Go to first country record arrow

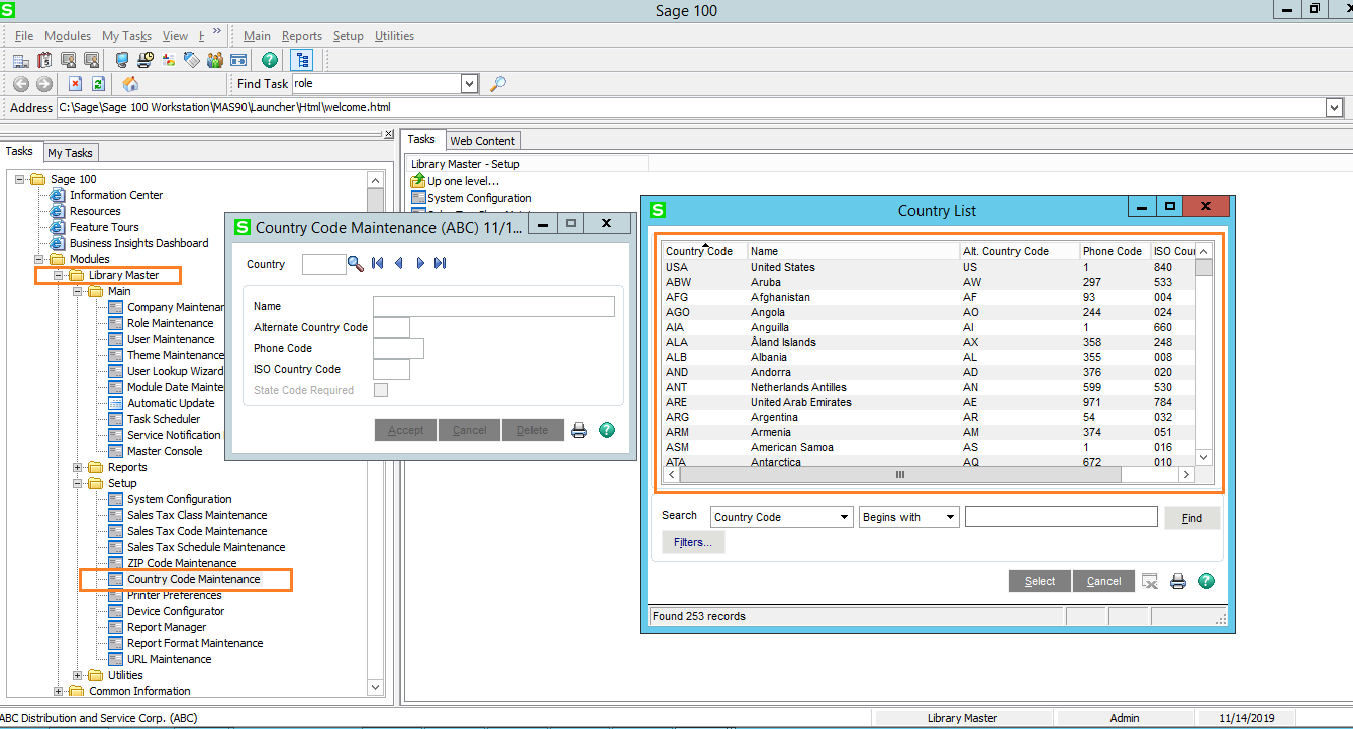click(377, 263)
